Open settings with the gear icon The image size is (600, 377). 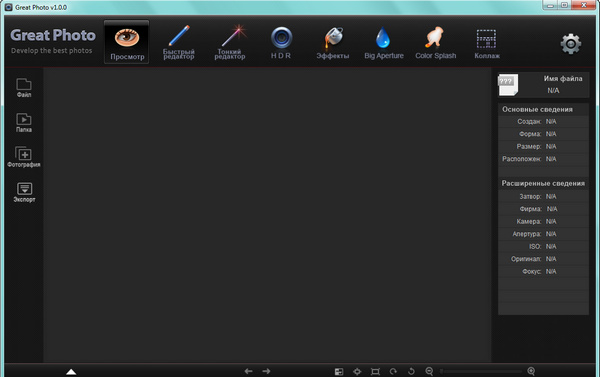tap(571, 44)
